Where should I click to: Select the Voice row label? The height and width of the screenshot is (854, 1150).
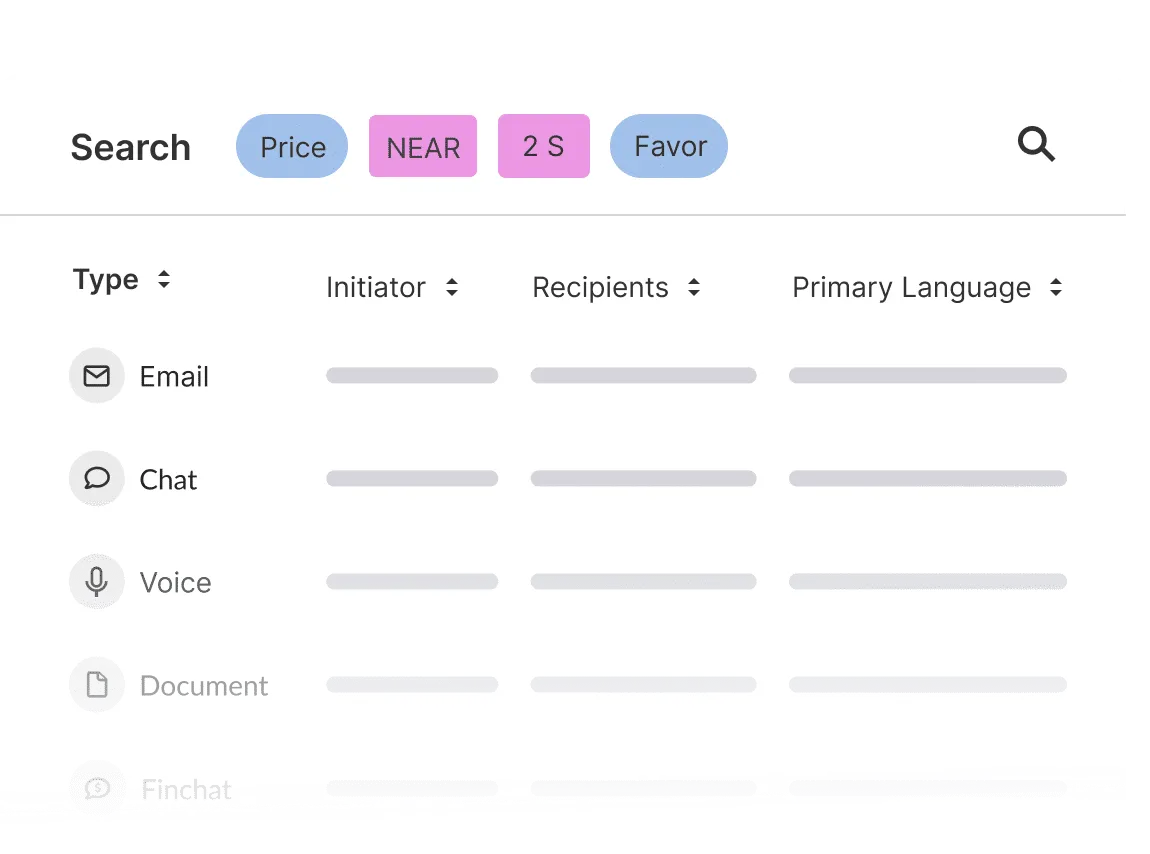(175, 583)
